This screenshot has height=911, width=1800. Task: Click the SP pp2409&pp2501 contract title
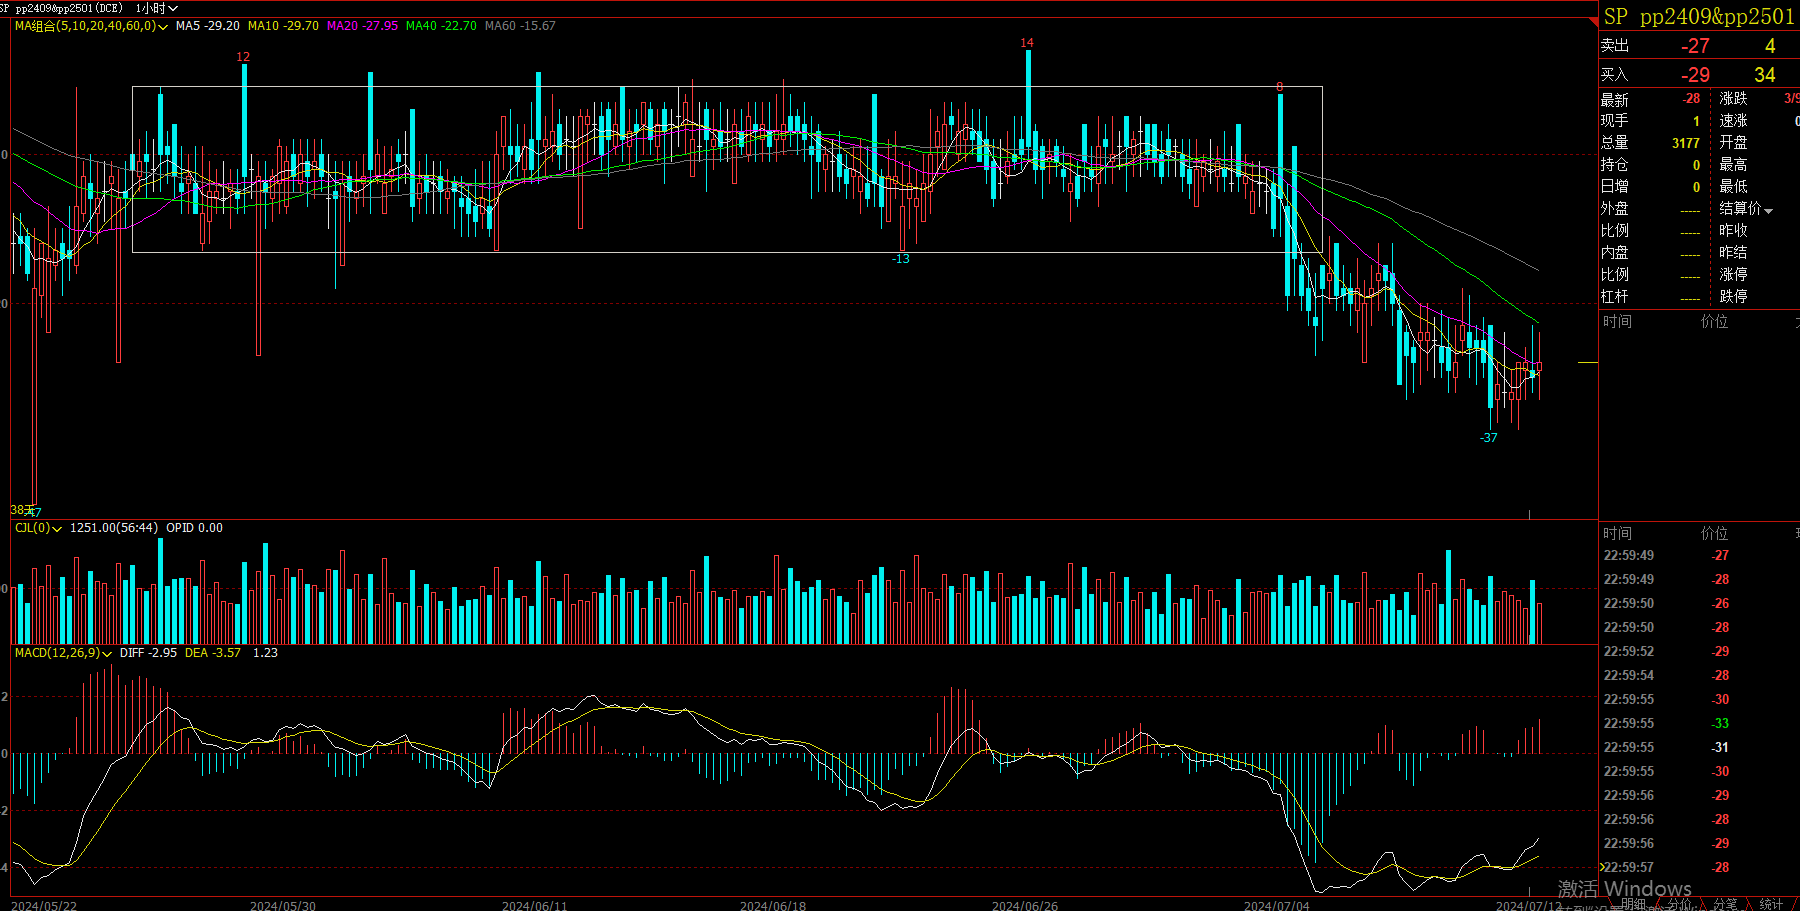point(1699,17)
